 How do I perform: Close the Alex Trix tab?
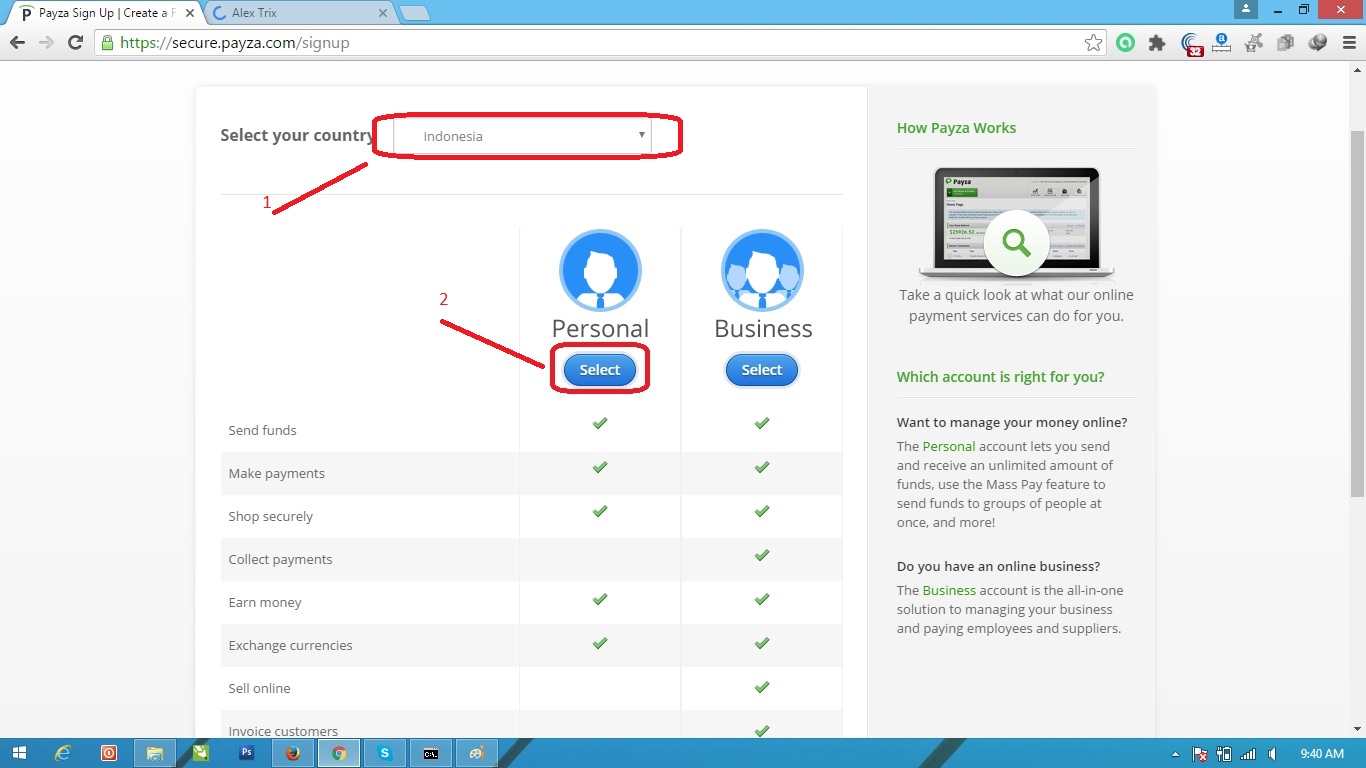coord(382,13)
